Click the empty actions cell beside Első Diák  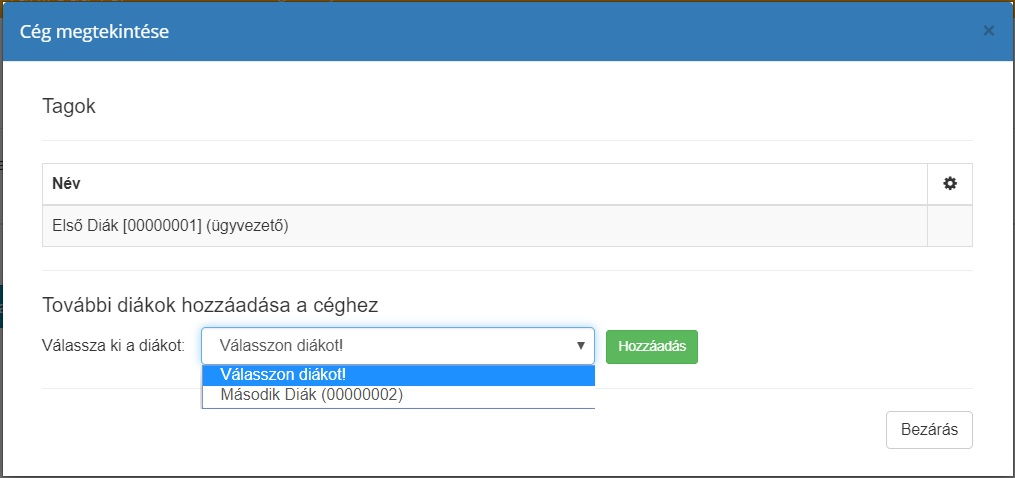click(x=950, y=226)
